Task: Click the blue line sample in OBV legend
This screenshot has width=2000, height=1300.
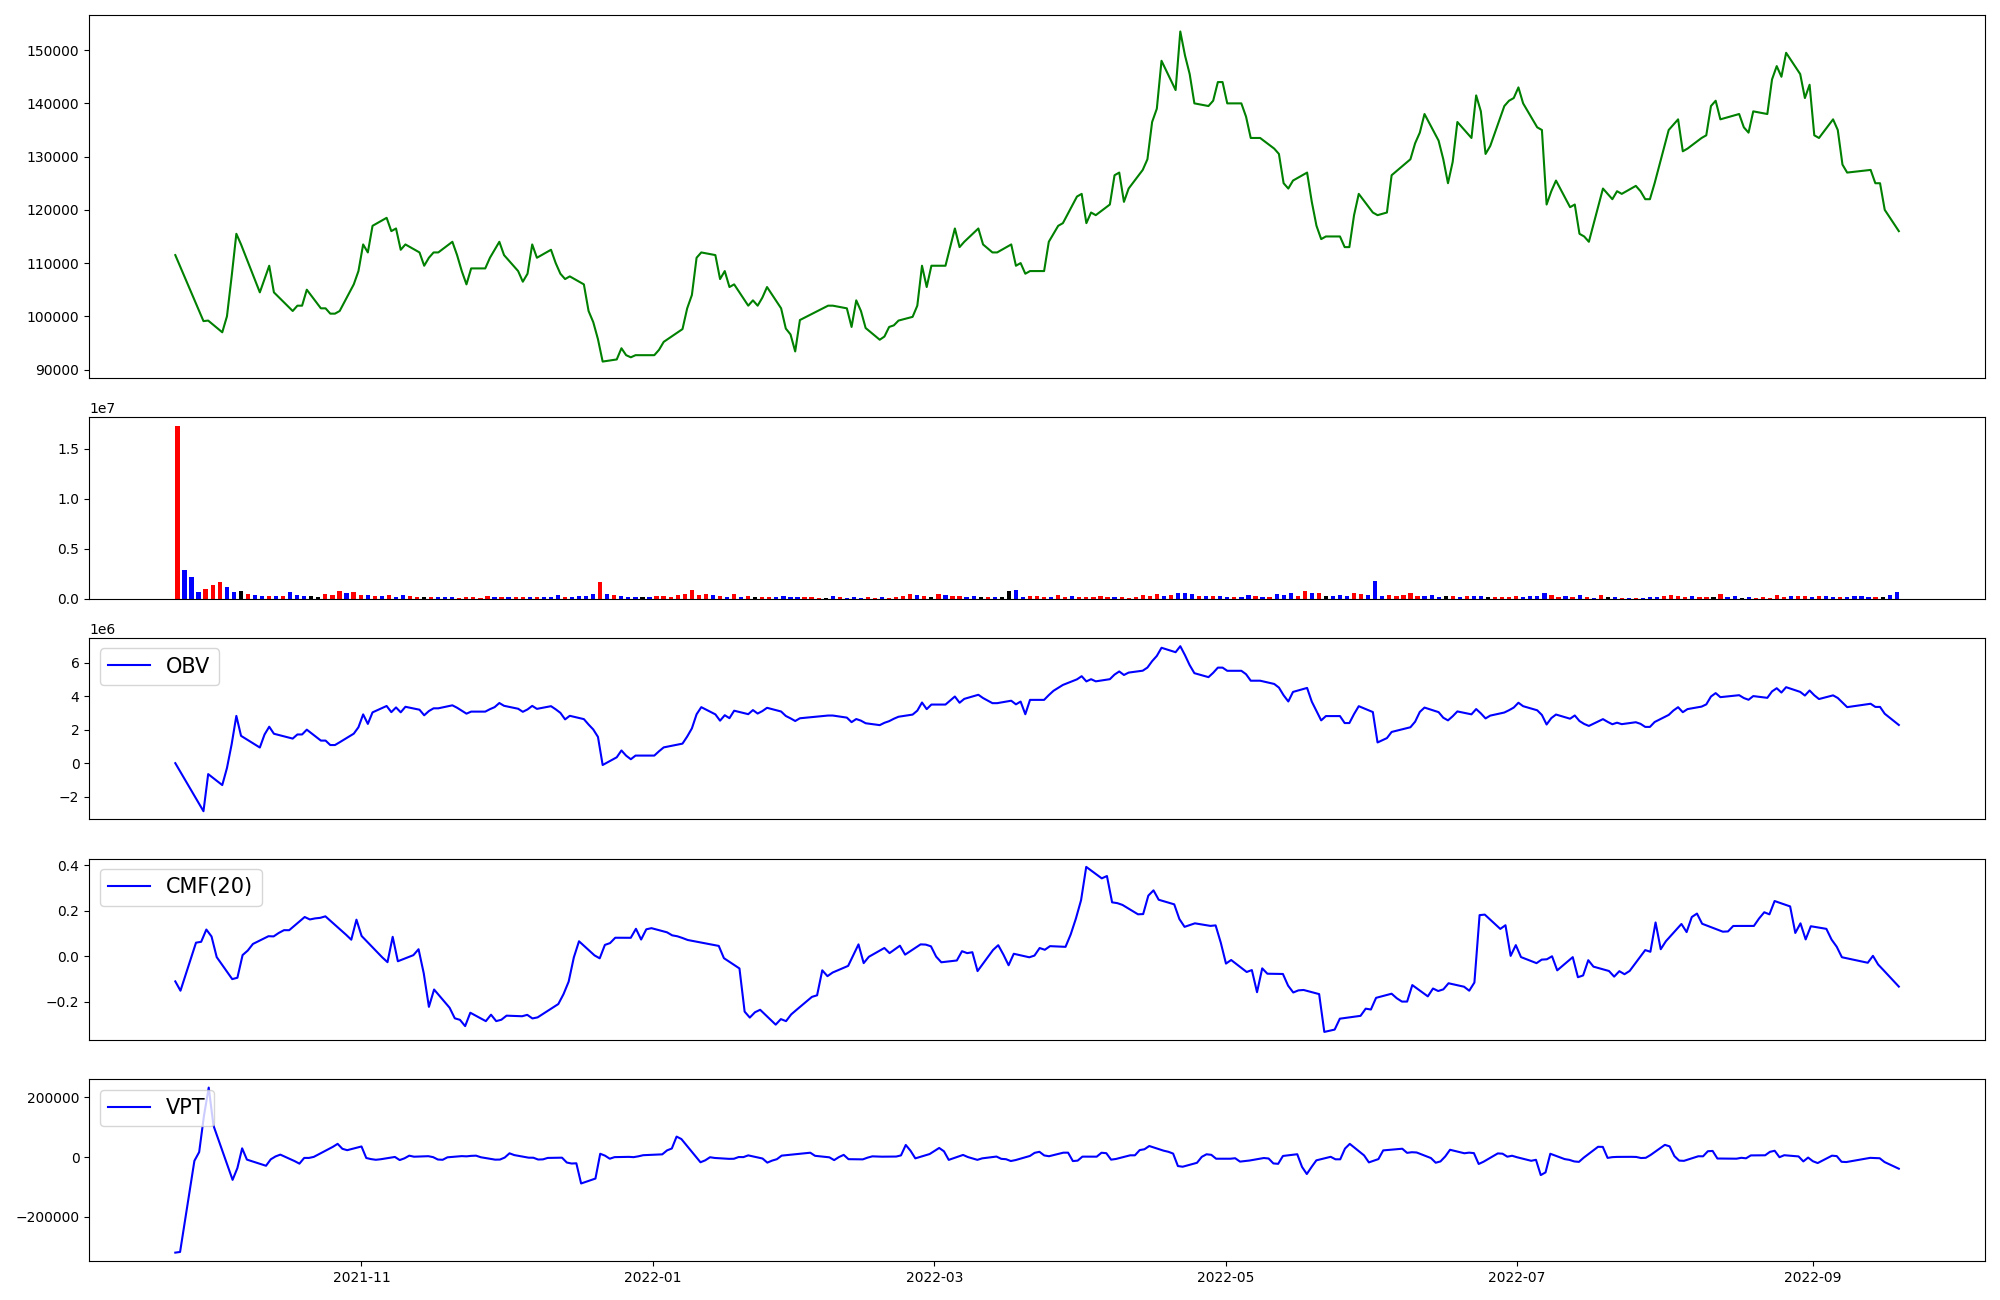Action: (129, 666)
